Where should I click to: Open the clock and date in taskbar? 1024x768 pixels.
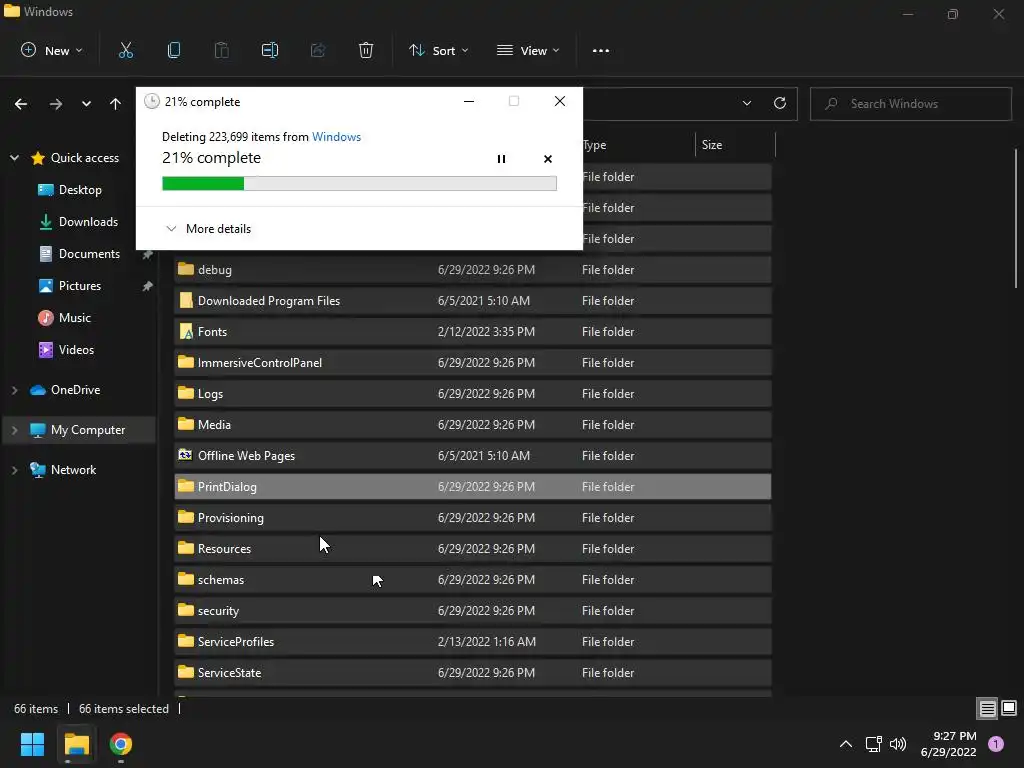coord(949,744)
